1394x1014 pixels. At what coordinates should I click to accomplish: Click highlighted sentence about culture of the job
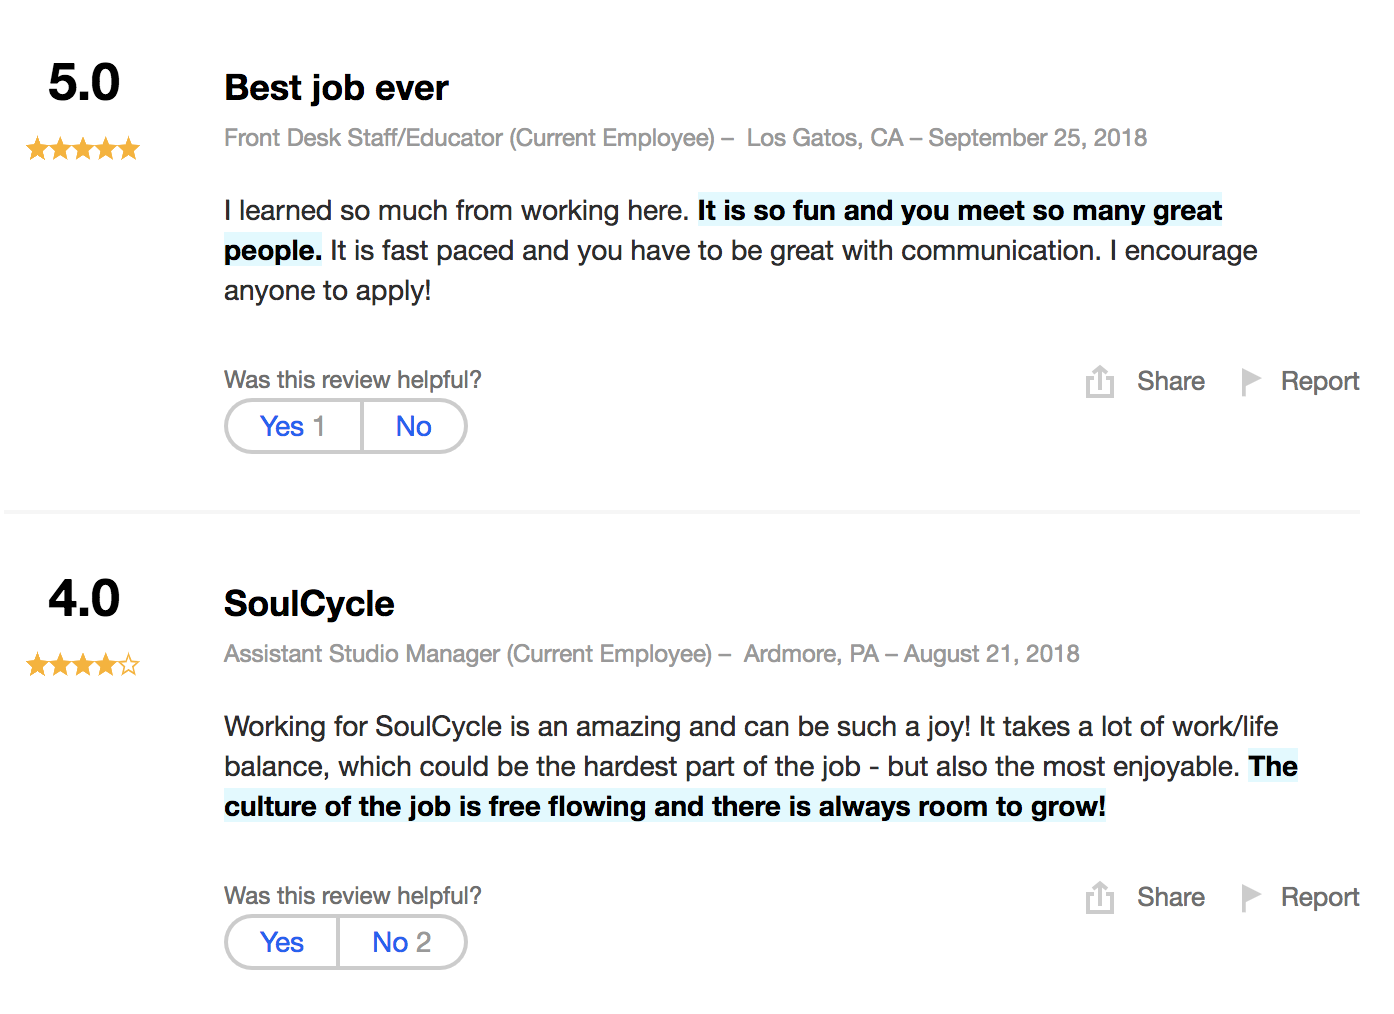tap(664, 807)
